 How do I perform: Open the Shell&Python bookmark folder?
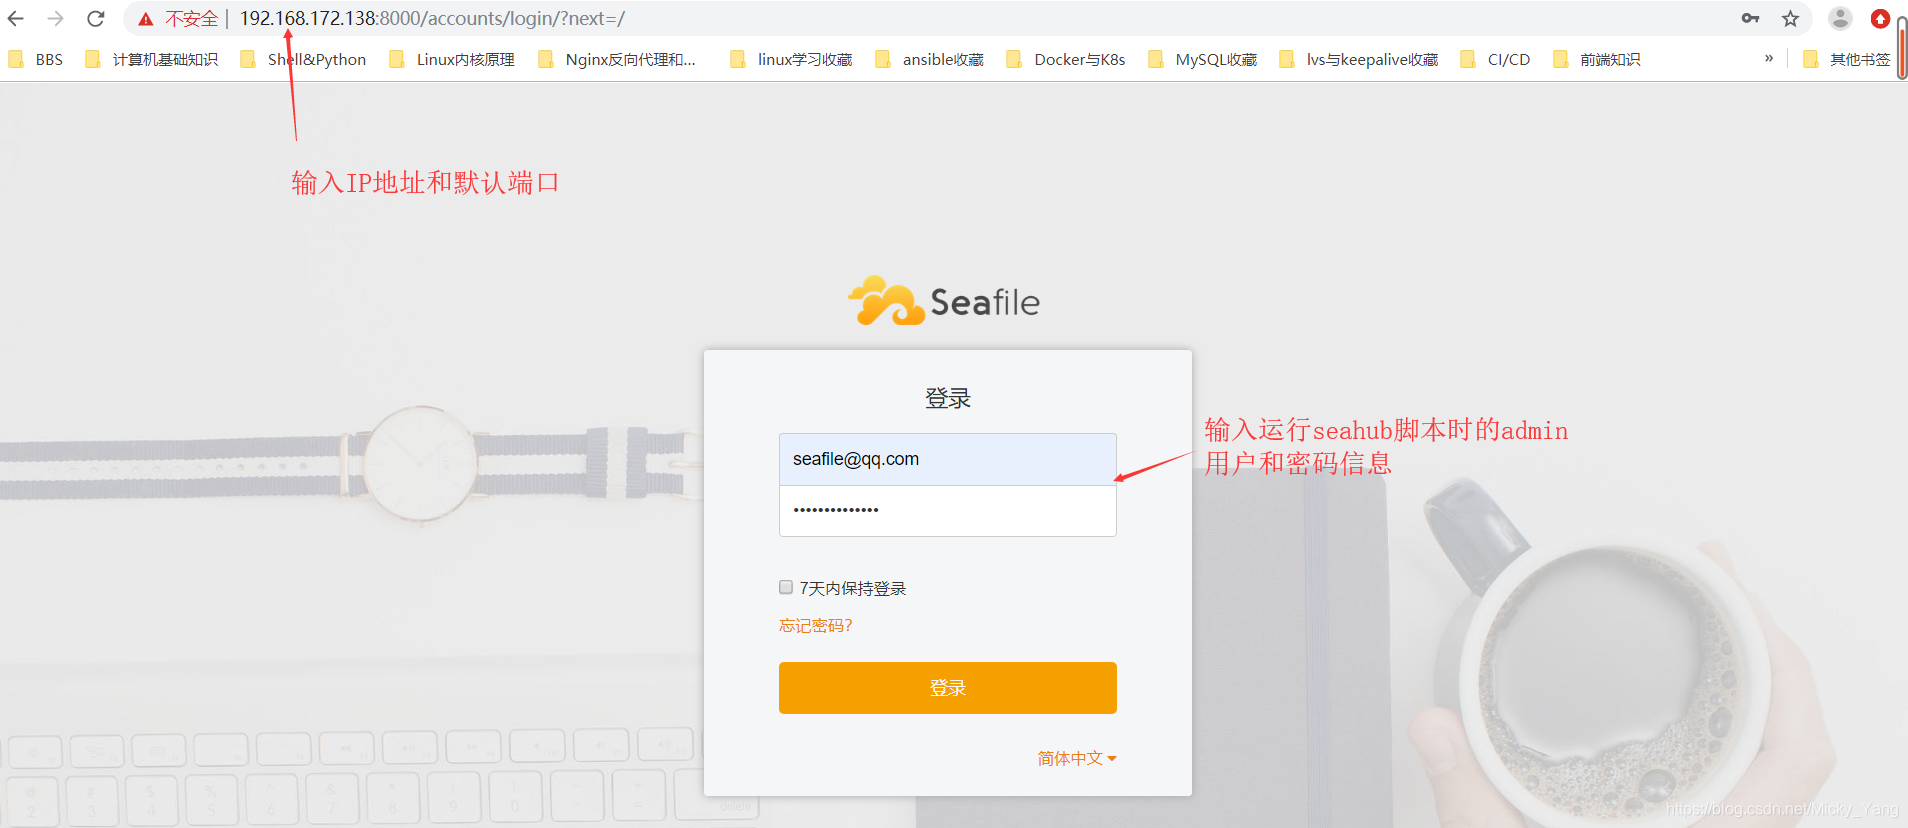tap(303, 60)
